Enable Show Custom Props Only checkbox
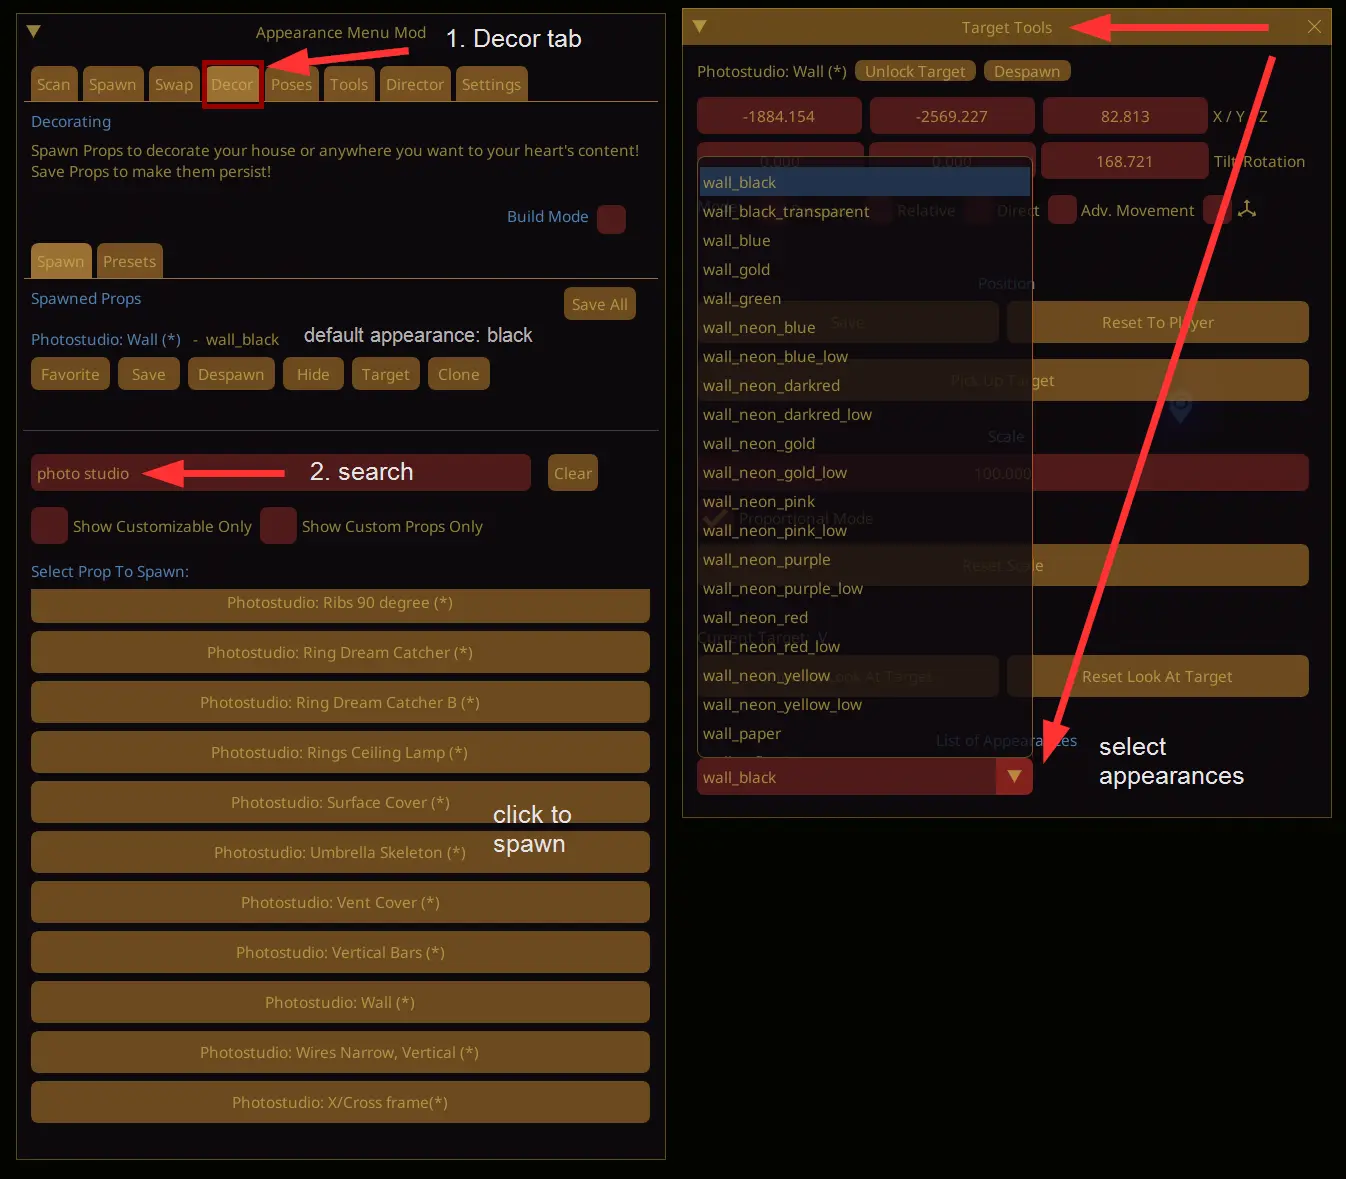Viewport: 1346px width, 1179px height. tap(278, 526)
